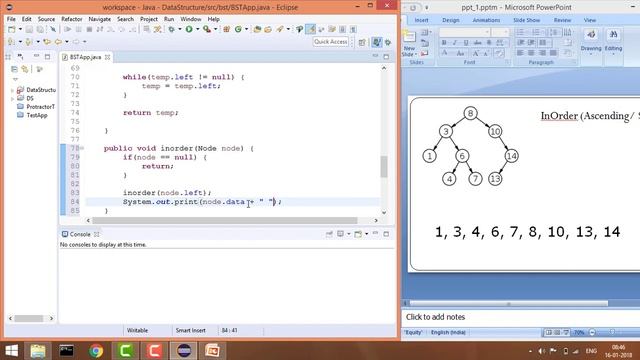Open the Eclipse Refactor menu
Screen dimensions: 640x360
tap(71, 19)
